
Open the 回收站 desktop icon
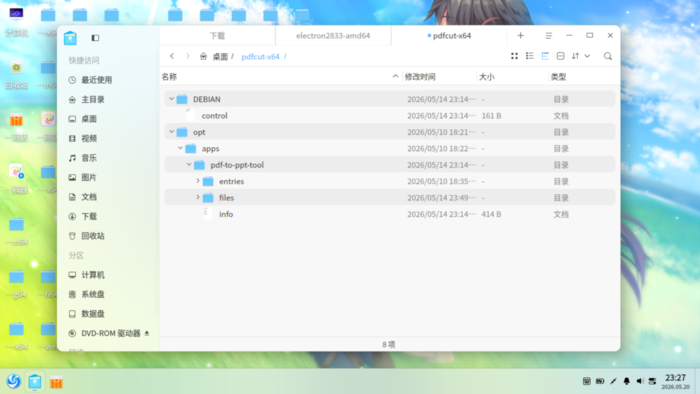pyautogui.click(x=17, y=75)
